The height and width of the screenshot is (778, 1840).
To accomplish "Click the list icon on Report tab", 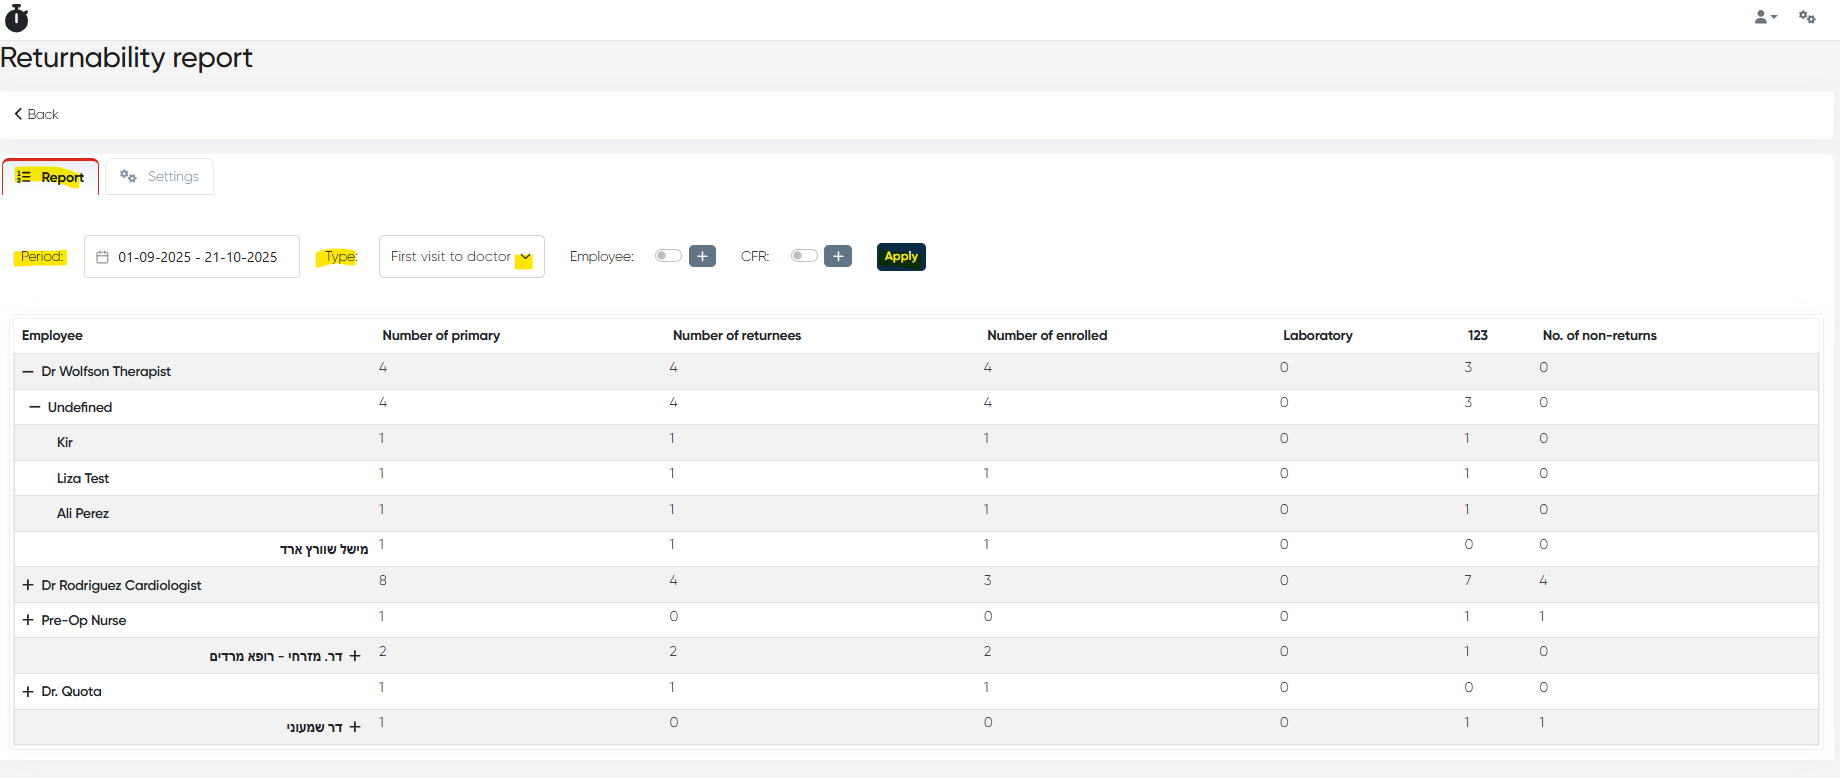I will click(x=24, y=177).
